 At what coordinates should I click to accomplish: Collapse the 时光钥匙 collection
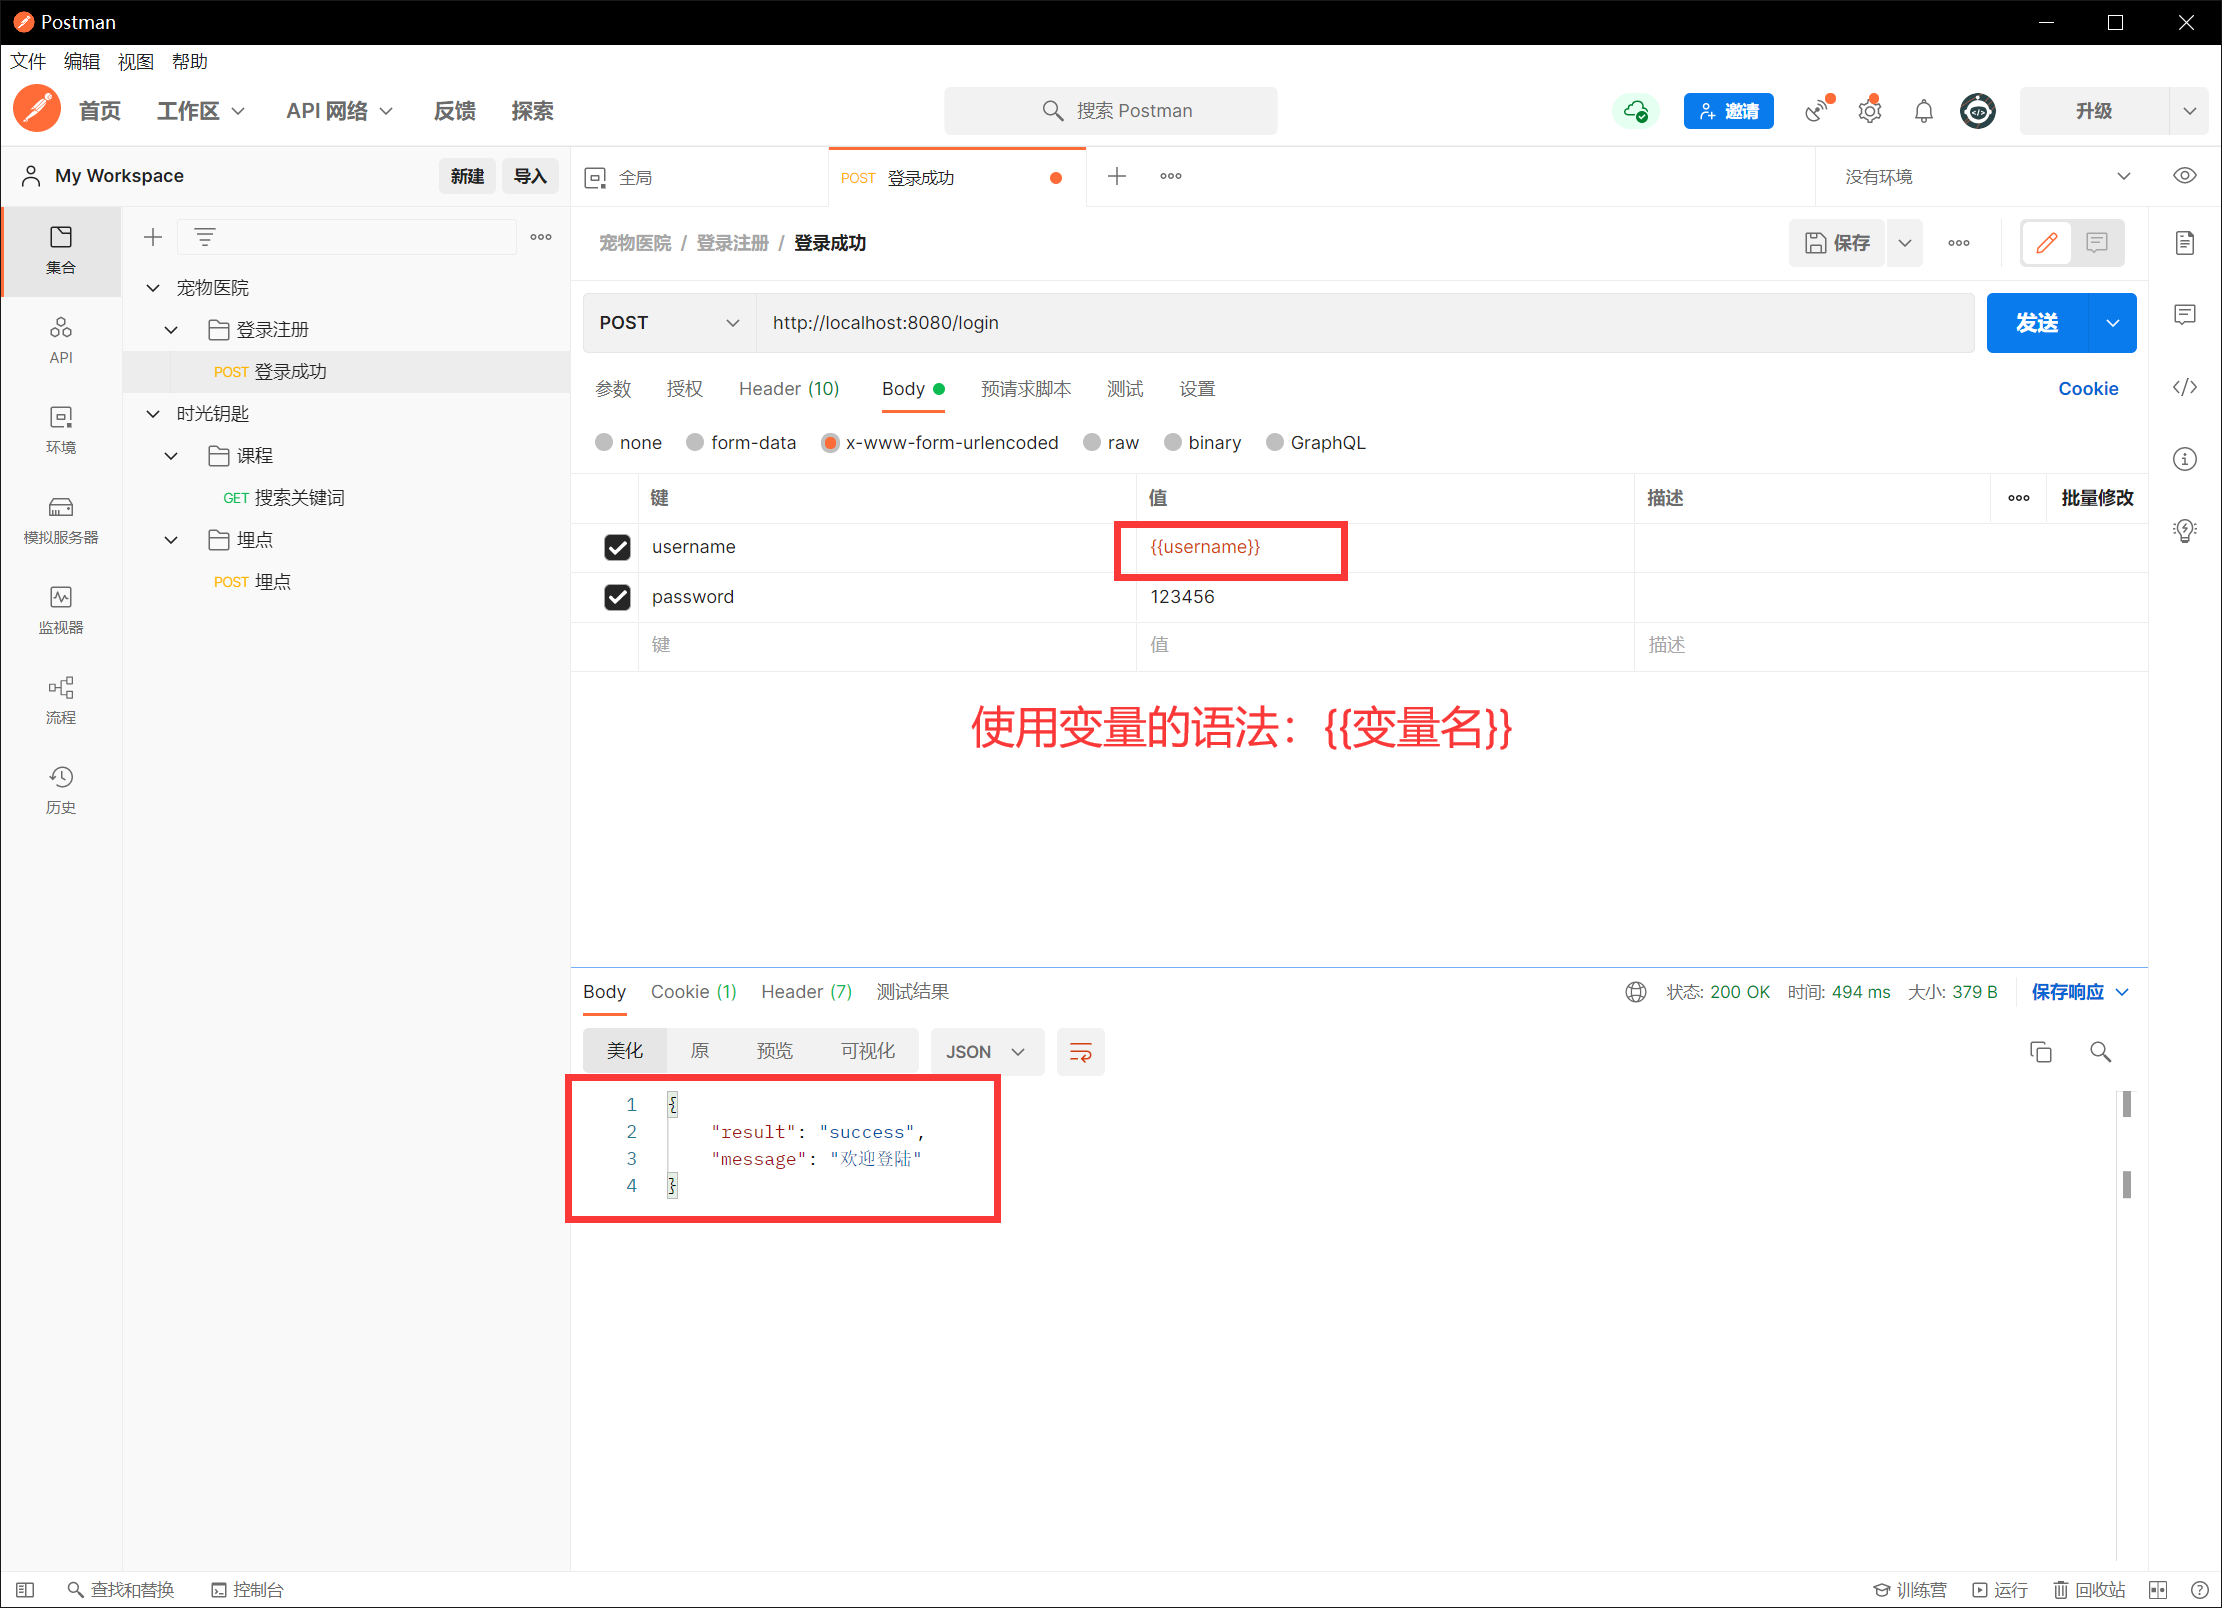153,414
